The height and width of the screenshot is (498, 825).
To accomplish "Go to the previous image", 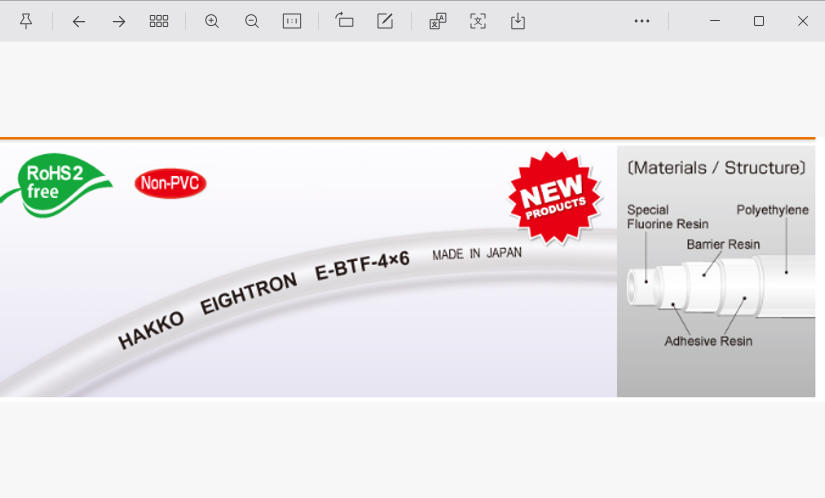I will pyautogui.click(x=79, y=22).
